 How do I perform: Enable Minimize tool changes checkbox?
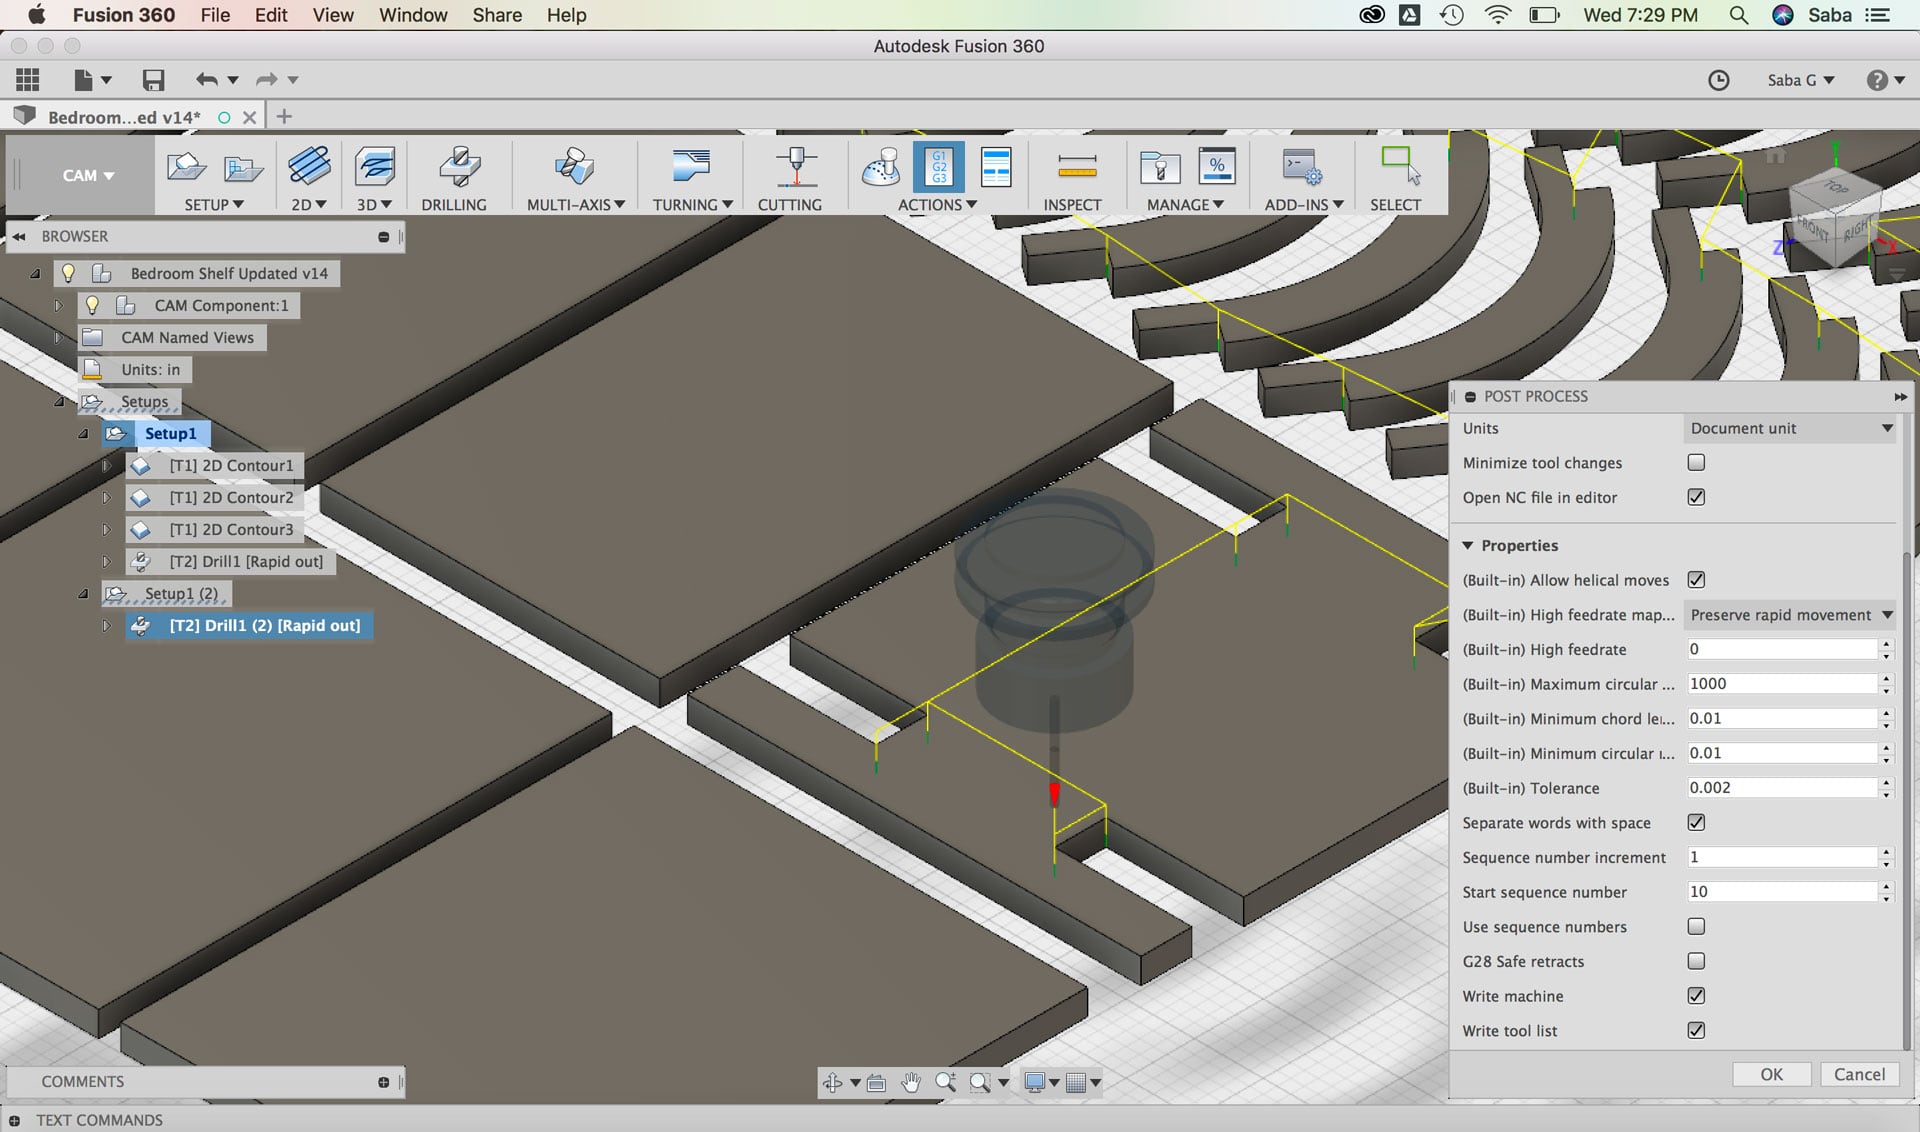point(1696,462)
